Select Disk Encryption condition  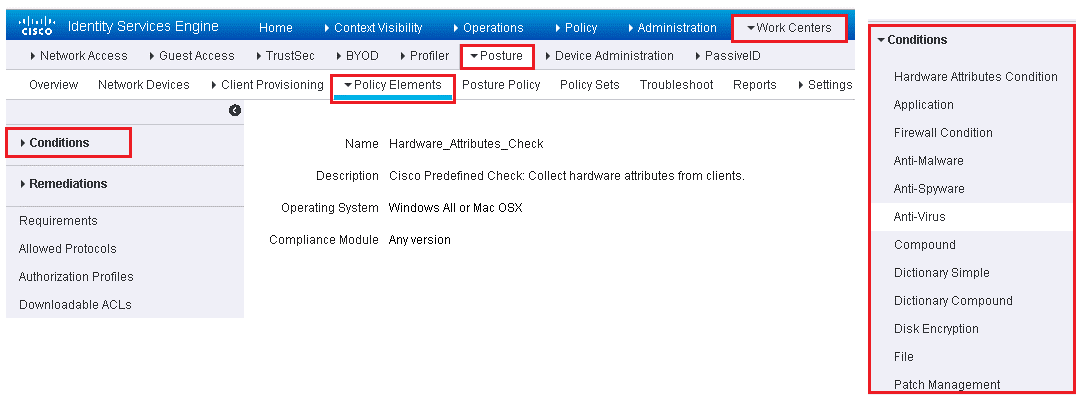point(936,328)
